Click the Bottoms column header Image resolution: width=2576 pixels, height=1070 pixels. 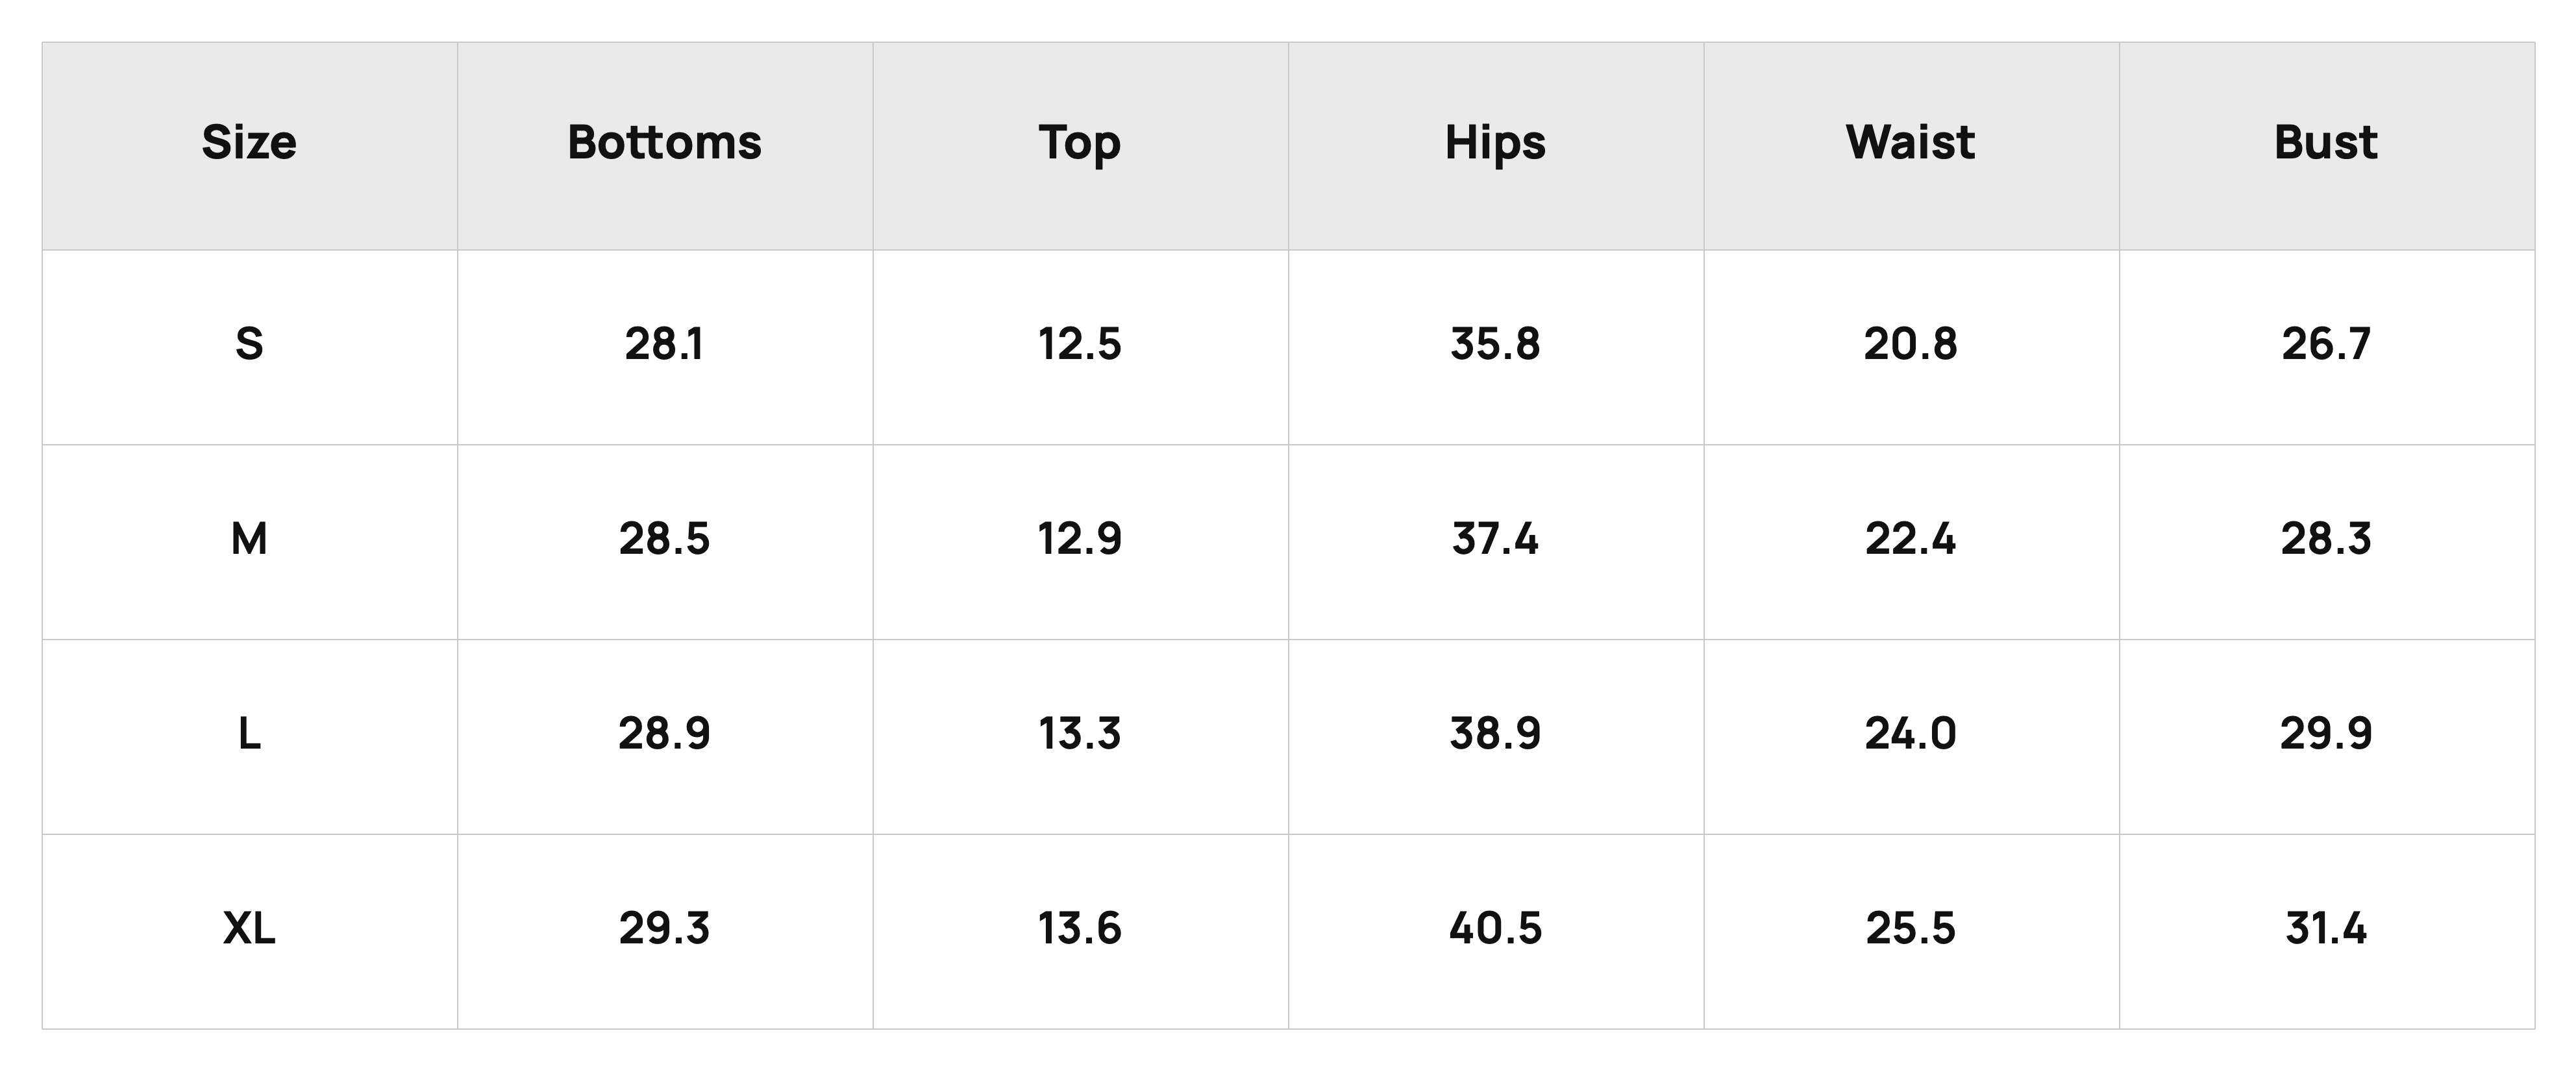click(x=665, y=143)
